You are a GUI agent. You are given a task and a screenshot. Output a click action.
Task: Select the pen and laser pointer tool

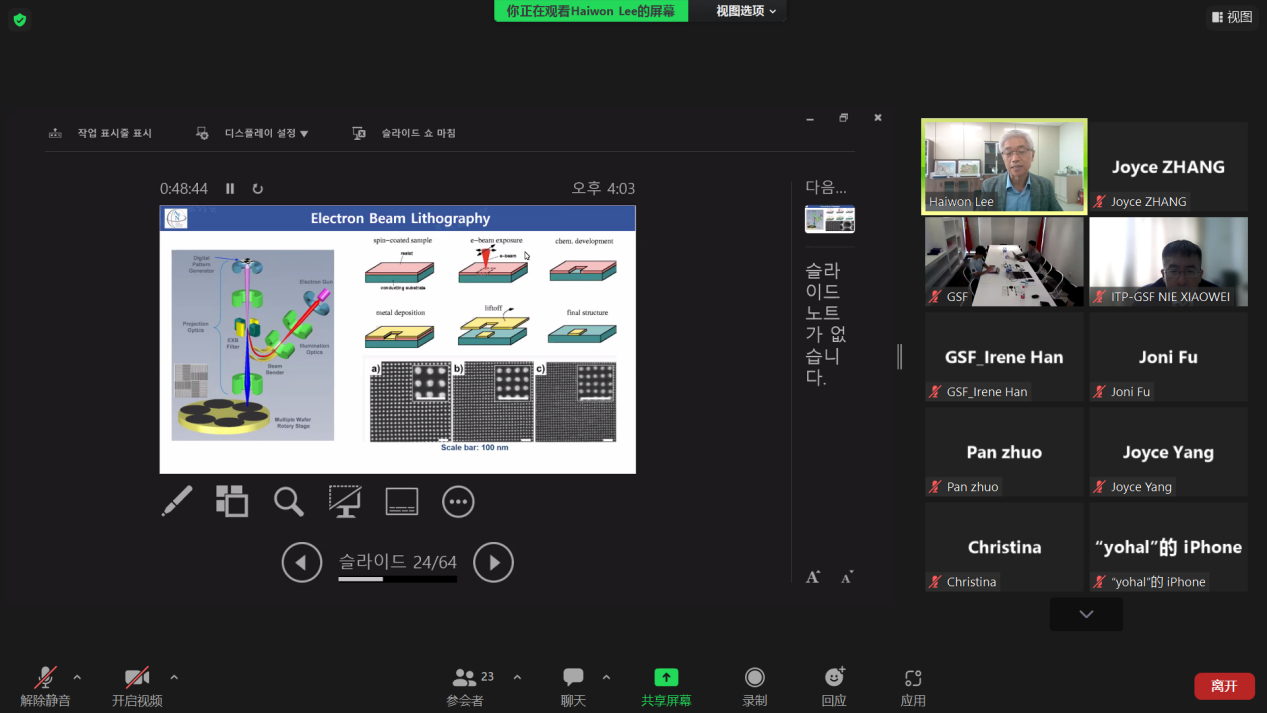pyautogui.click(x=177, y=501)
